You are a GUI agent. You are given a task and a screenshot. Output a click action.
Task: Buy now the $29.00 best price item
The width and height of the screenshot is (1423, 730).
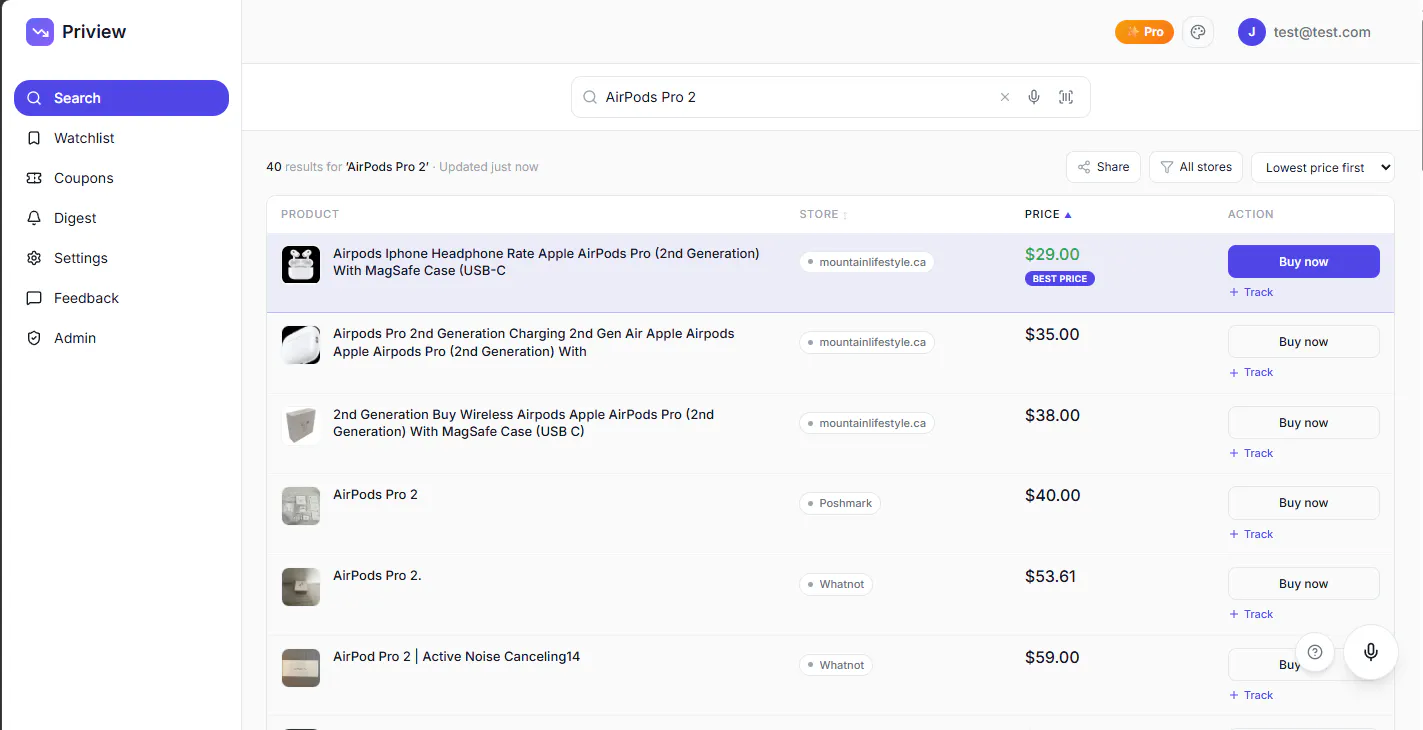click(x=1303, y=261)
